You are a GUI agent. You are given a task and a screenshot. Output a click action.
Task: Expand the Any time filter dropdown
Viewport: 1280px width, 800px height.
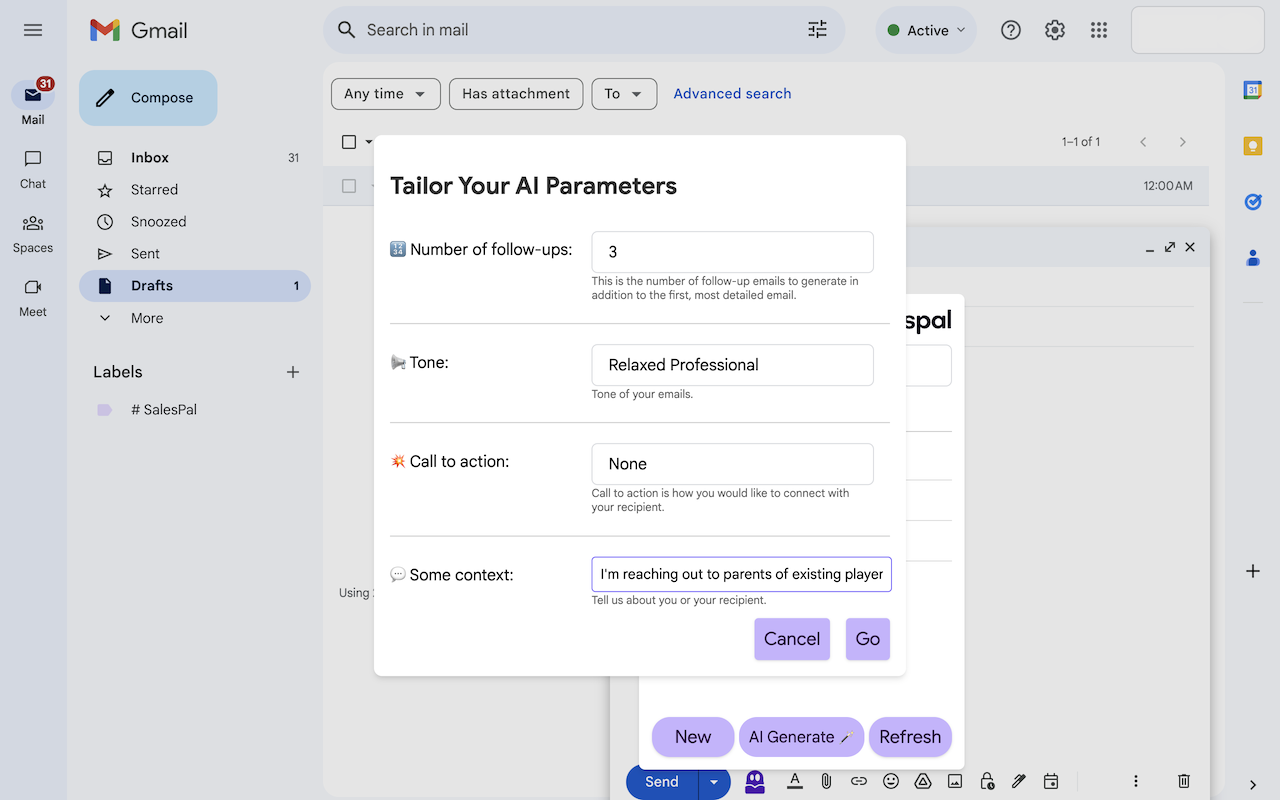[385, 94]
